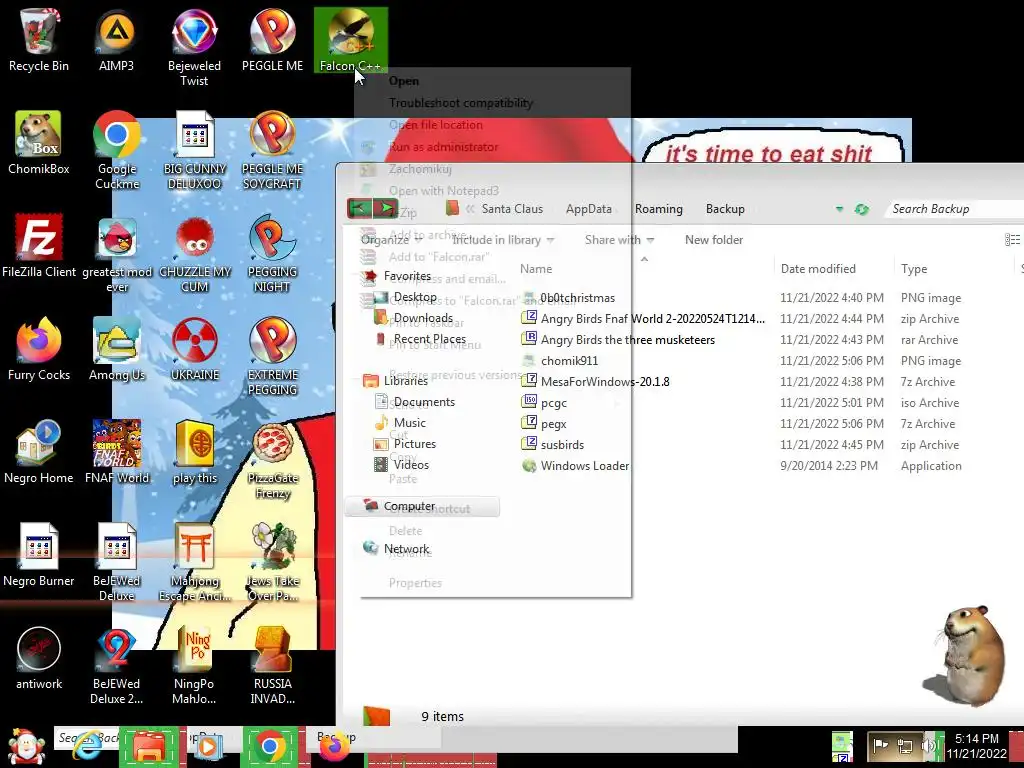Choose Open in the context menu
Screen dimensions: 1024x768
pyautogui.click(x=404, y=81)
